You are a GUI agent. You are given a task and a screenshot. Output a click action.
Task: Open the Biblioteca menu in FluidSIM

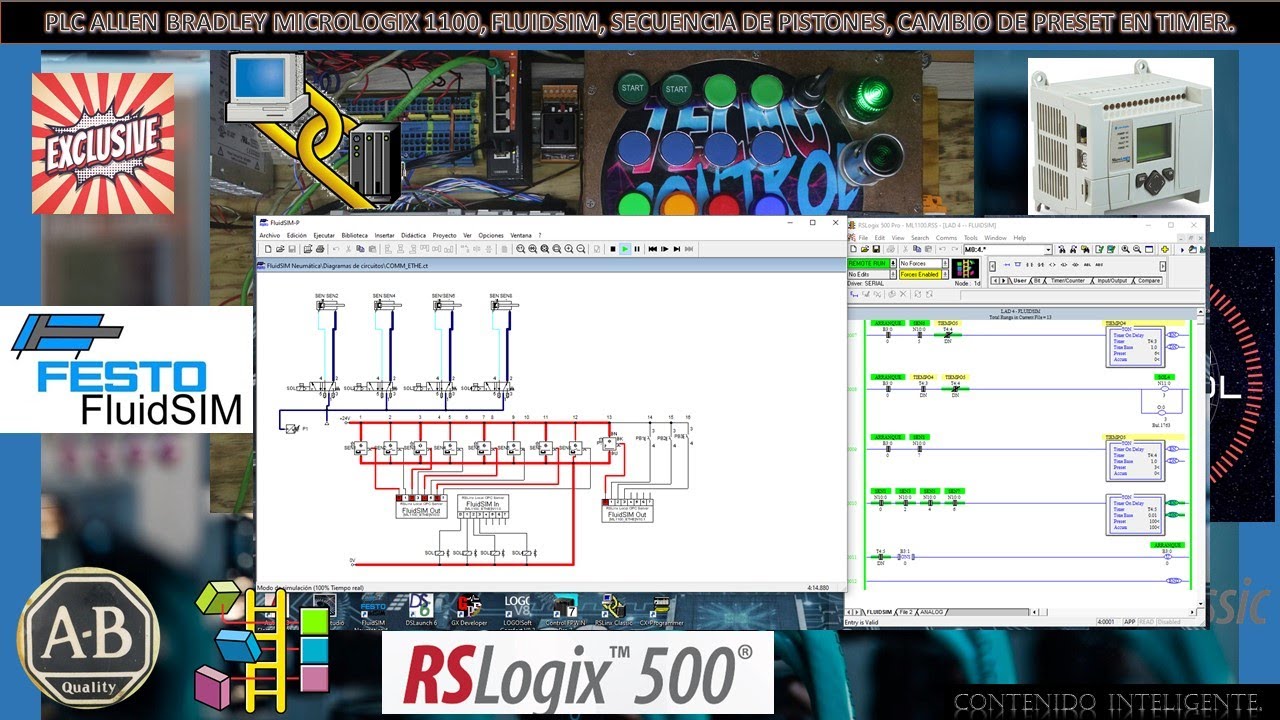tap(355, 235)
